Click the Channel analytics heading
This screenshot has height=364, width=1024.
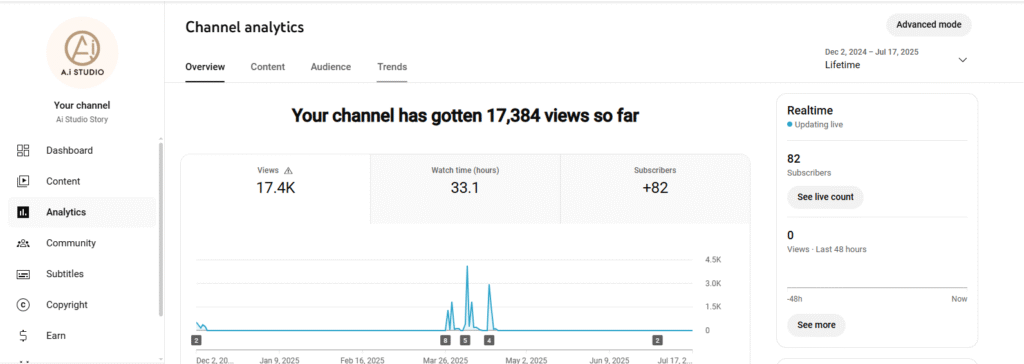245,27
